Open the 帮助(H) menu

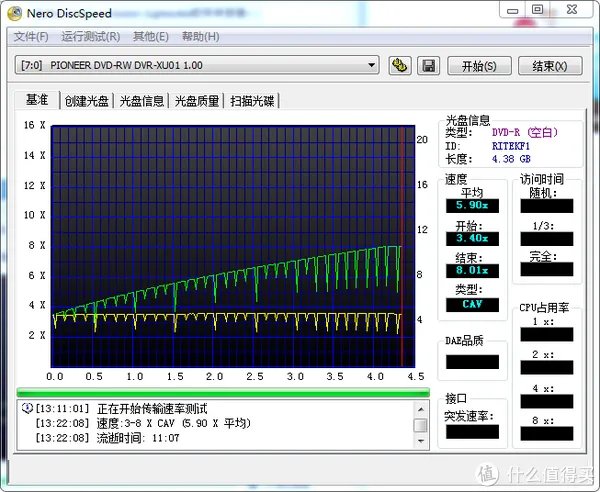click(x=203, y=37)
